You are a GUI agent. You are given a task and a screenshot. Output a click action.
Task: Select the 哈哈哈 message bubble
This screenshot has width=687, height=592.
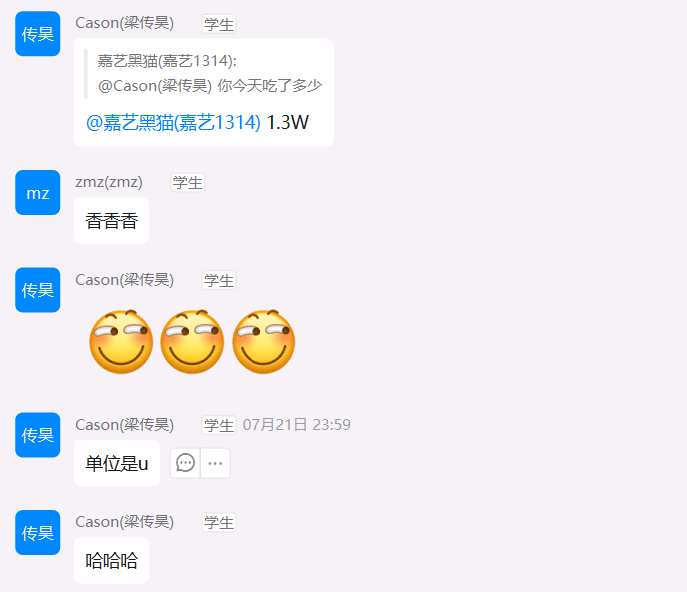111,560
